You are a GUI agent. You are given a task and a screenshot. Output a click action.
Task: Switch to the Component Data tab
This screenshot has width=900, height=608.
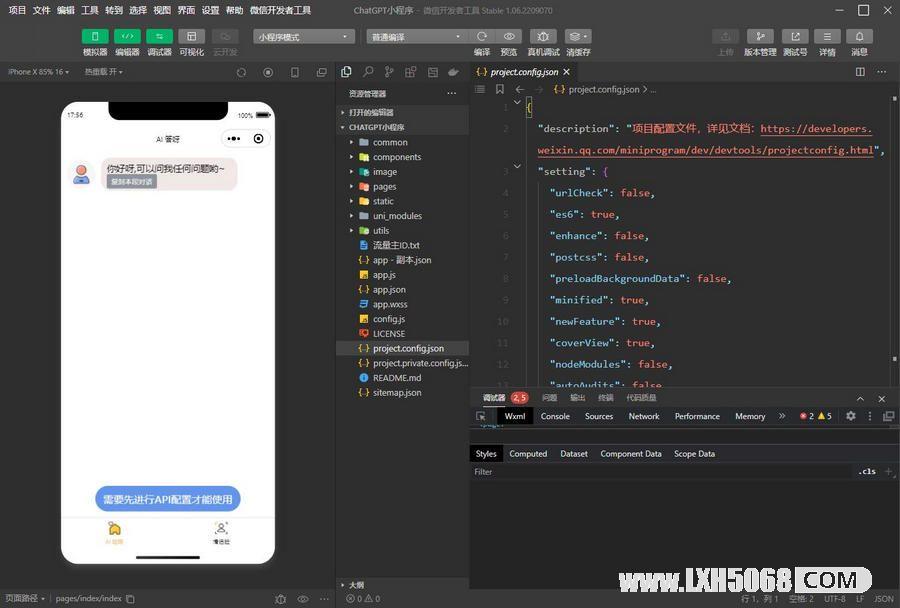[631, 454]
